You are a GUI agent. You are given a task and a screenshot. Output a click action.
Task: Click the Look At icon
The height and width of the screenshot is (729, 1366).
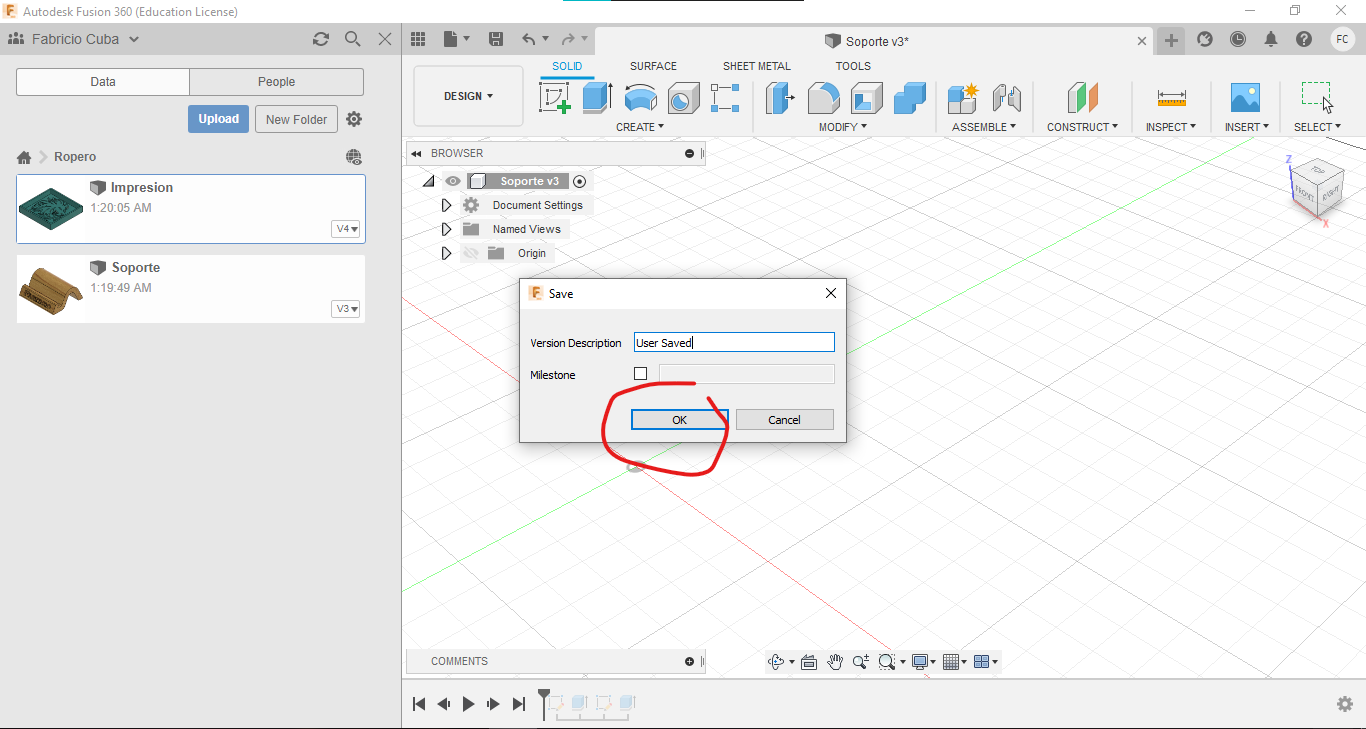(x=809, y=661)
